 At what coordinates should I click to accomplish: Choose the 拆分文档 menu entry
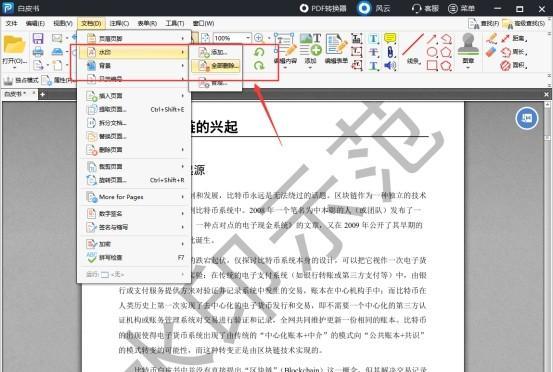[134, 123]
